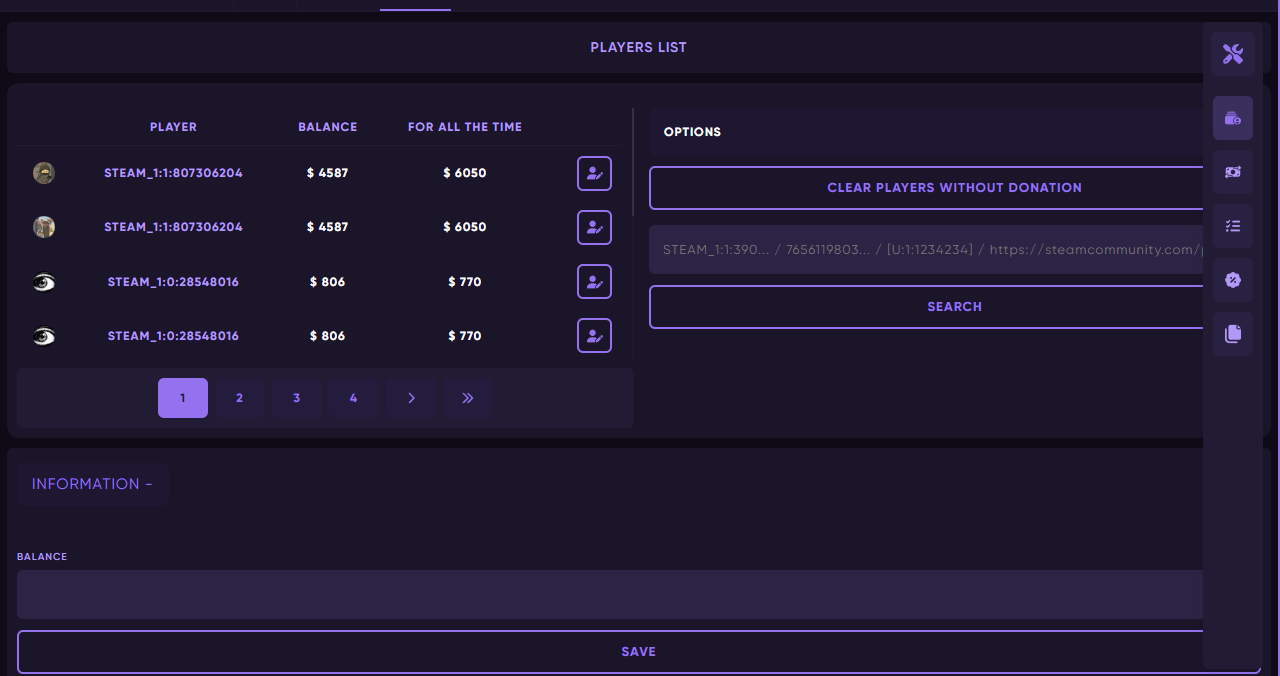The height and width of the screenshot is (676, 1280).
Task: Click the checklist icon in sidebar
Action: 1232,226
